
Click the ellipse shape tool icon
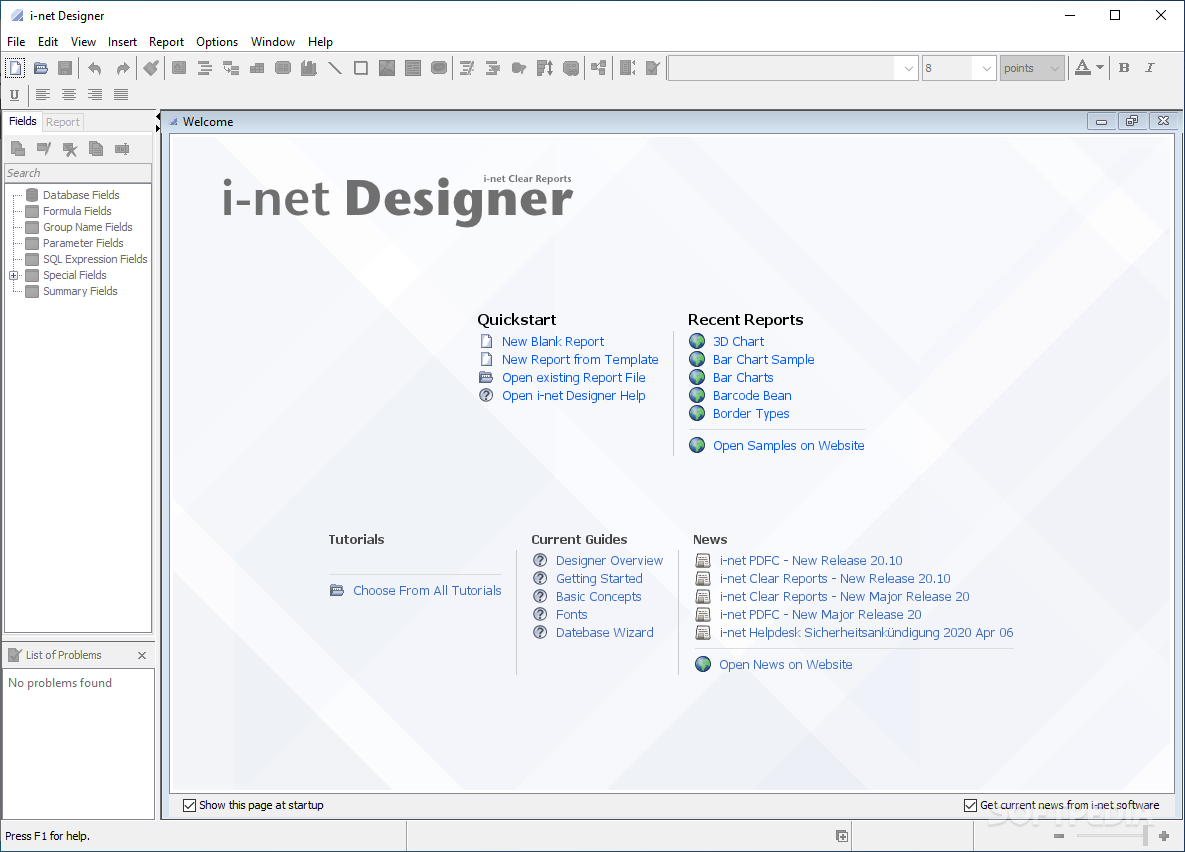(438, 68)
